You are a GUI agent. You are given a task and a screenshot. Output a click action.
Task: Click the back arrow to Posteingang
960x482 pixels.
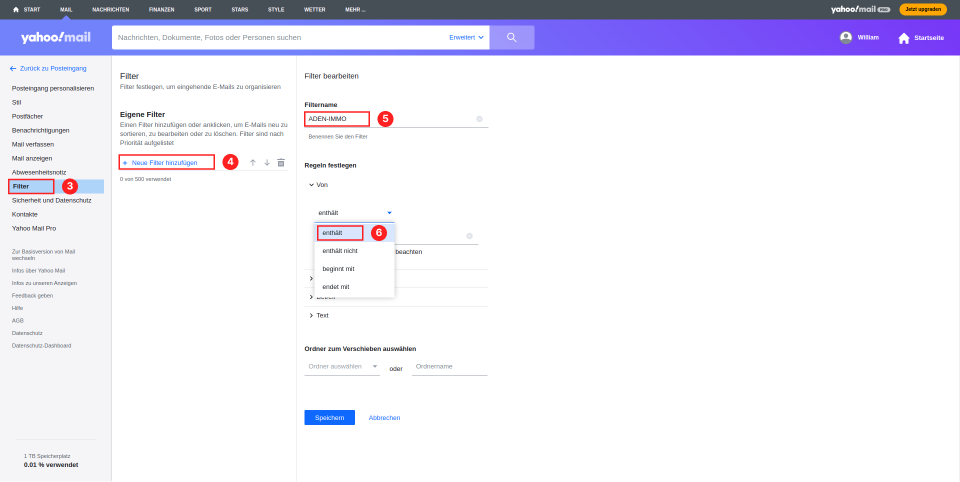click(13, 69)
